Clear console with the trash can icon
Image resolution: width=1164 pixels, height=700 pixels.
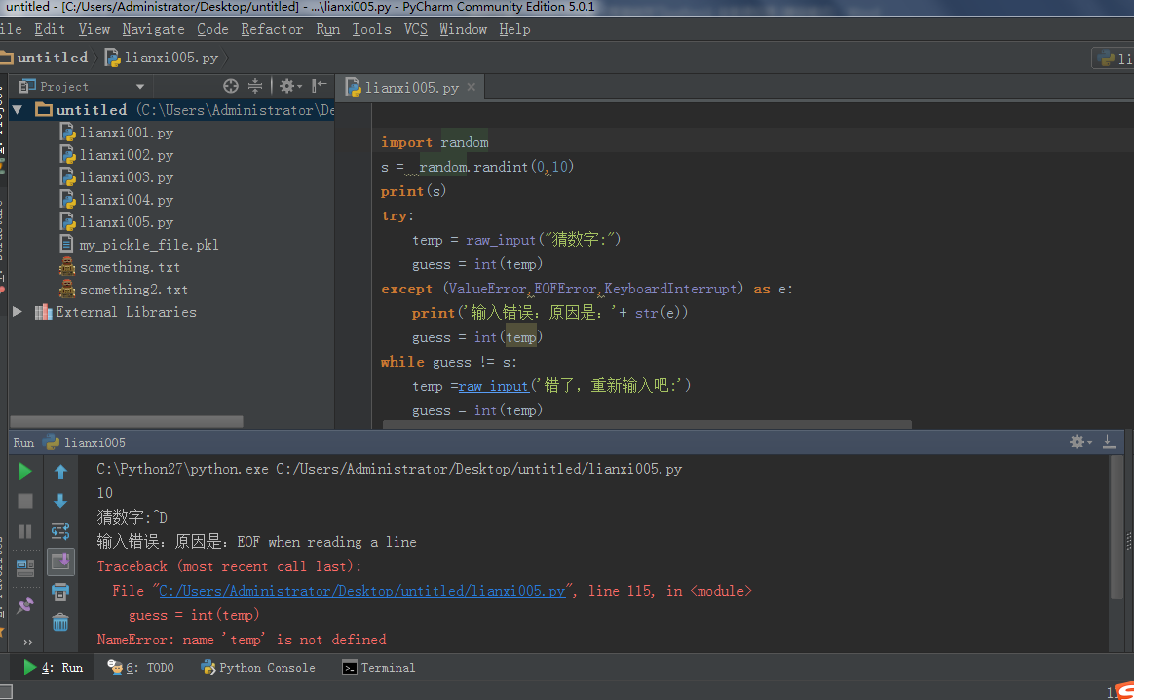click(61, 622)
